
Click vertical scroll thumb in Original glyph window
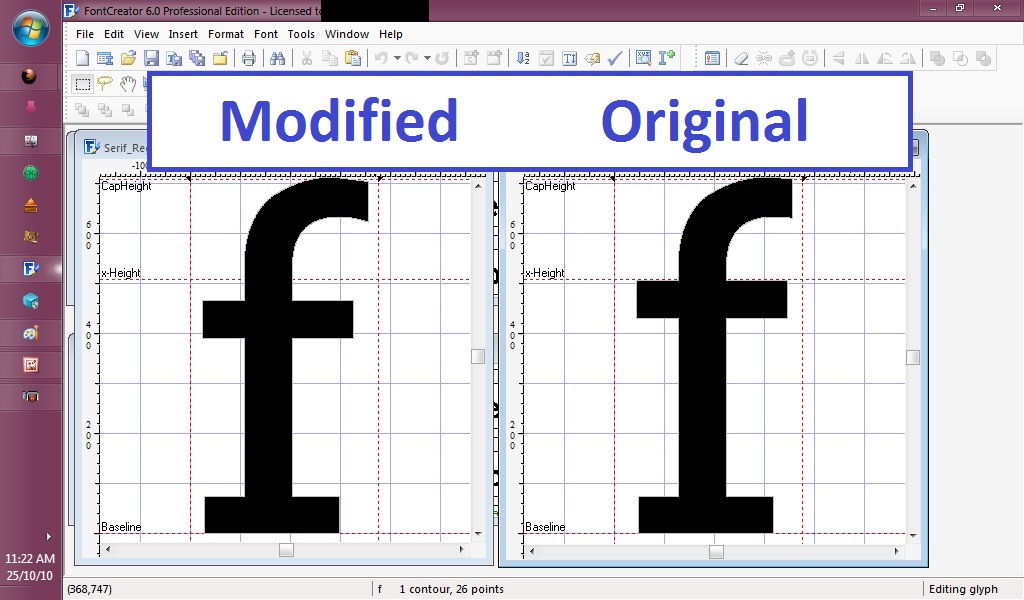click(913, 357)
